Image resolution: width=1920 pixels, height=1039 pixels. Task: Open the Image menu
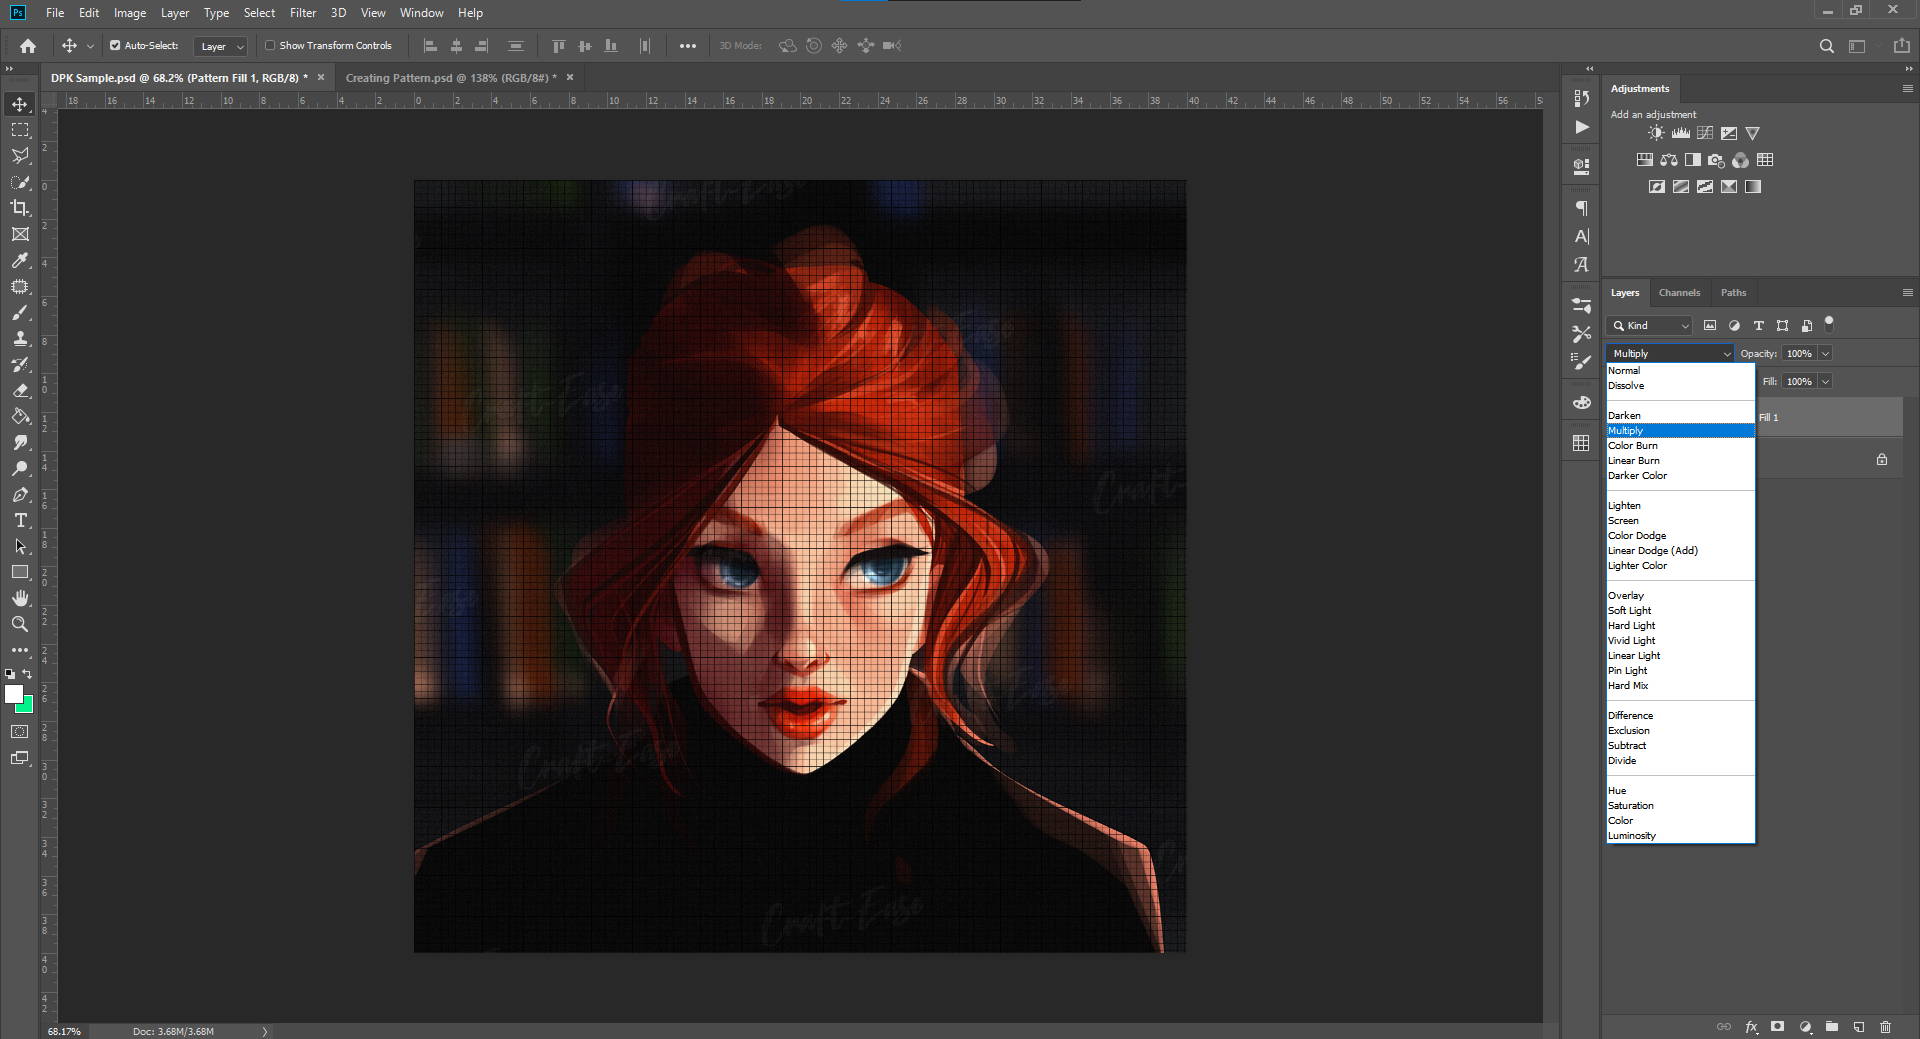(x=130, y=13)
